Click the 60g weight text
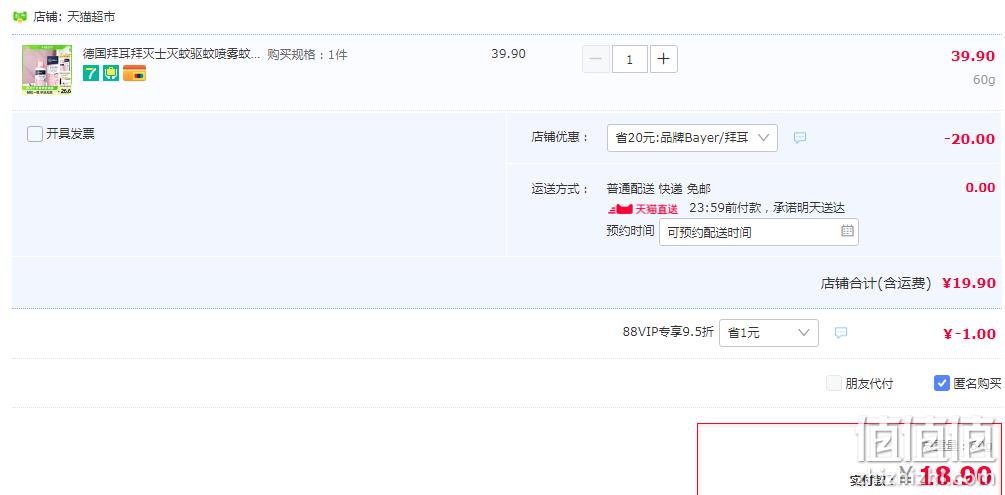This screenshot has height=495, width=1005. pyautogui.click(x=984, y=80)
